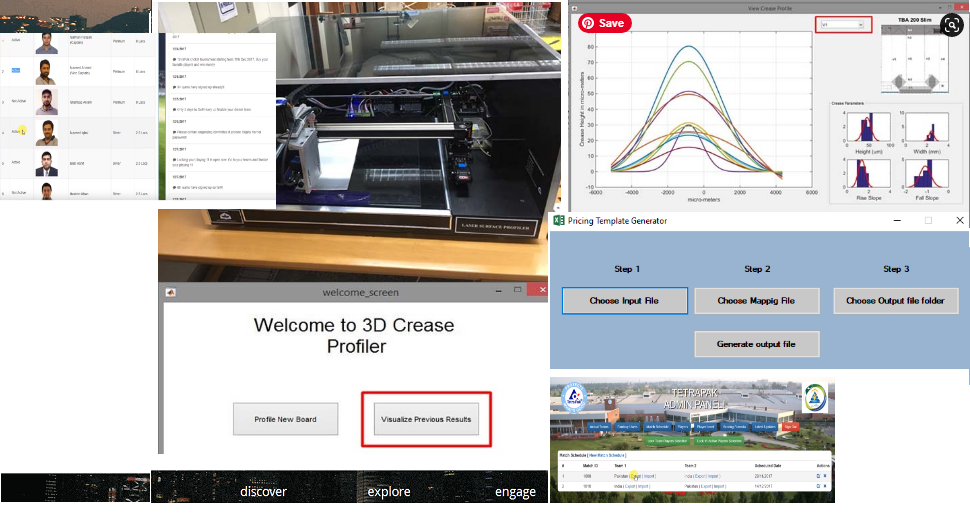Select Choose Output file folder button

(896, 300)
